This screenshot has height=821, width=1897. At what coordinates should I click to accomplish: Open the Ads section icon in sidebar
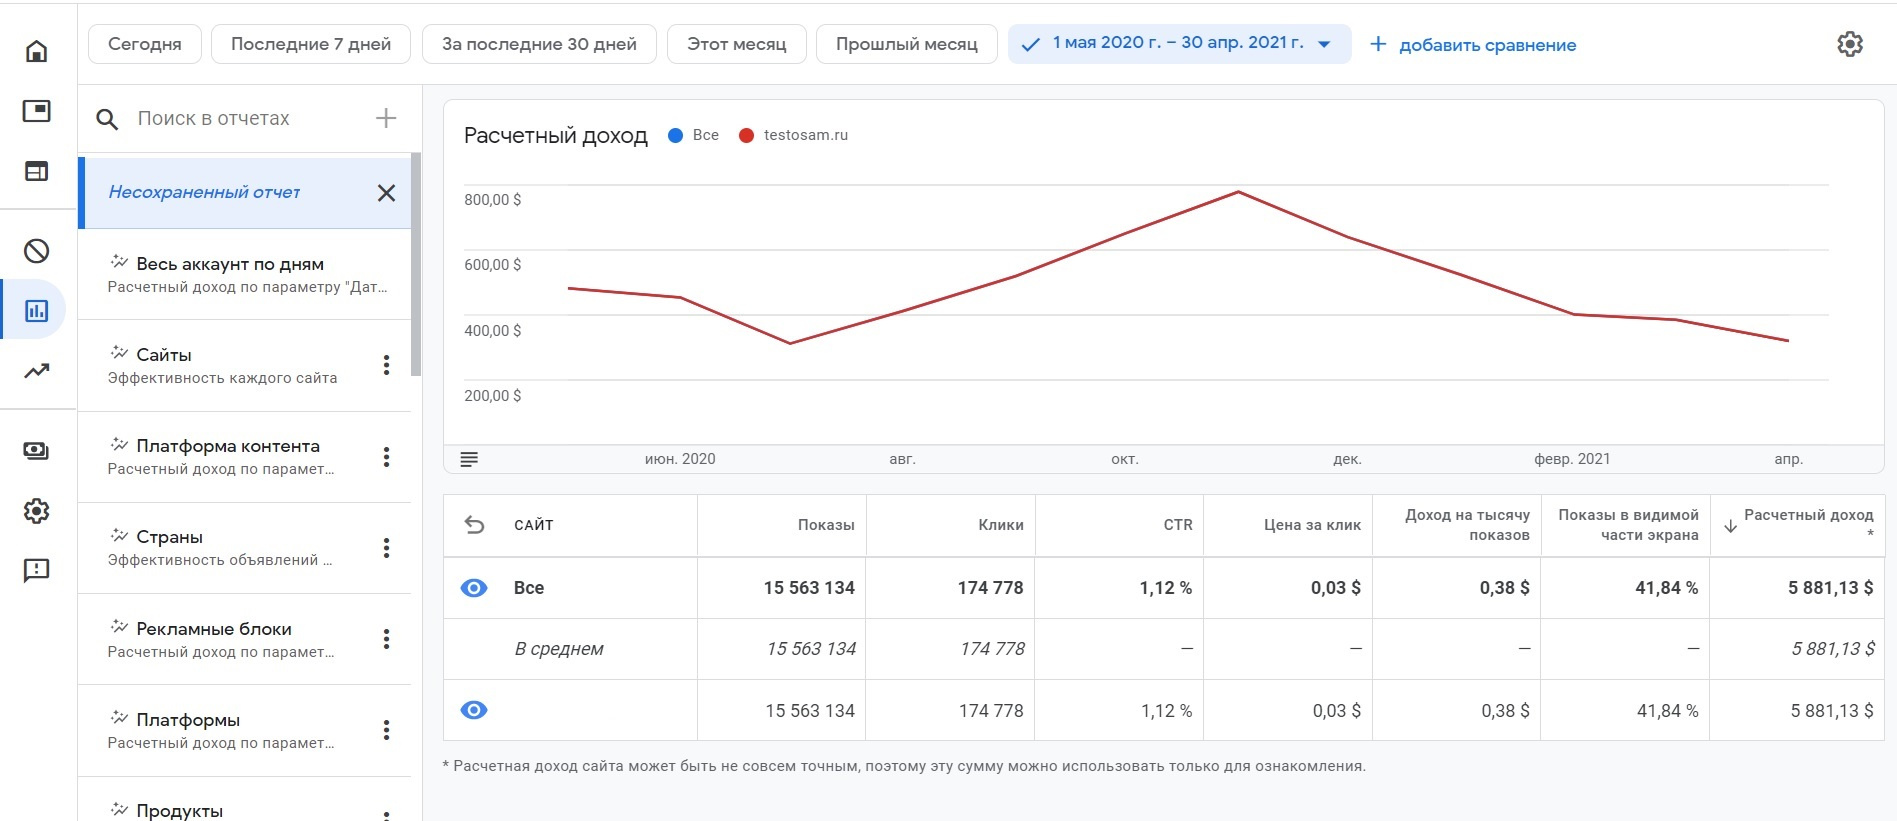click(x=36, y=111)
